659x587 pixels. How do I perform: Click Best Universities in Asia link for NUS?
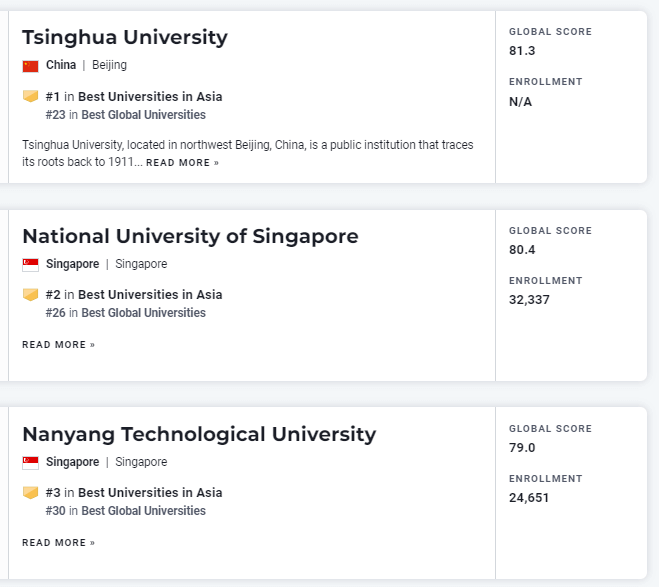tap(150, 295)
